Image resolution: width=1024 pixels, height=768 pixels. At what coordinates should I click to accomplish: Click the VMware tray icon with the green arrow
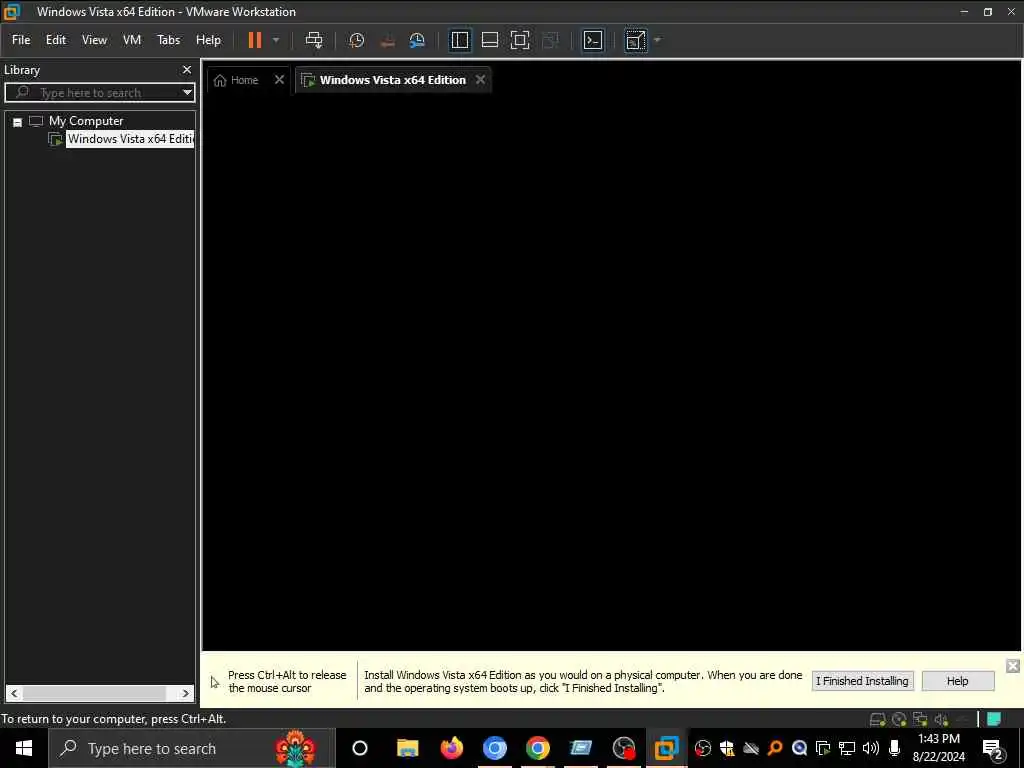(x=823, y=748)
